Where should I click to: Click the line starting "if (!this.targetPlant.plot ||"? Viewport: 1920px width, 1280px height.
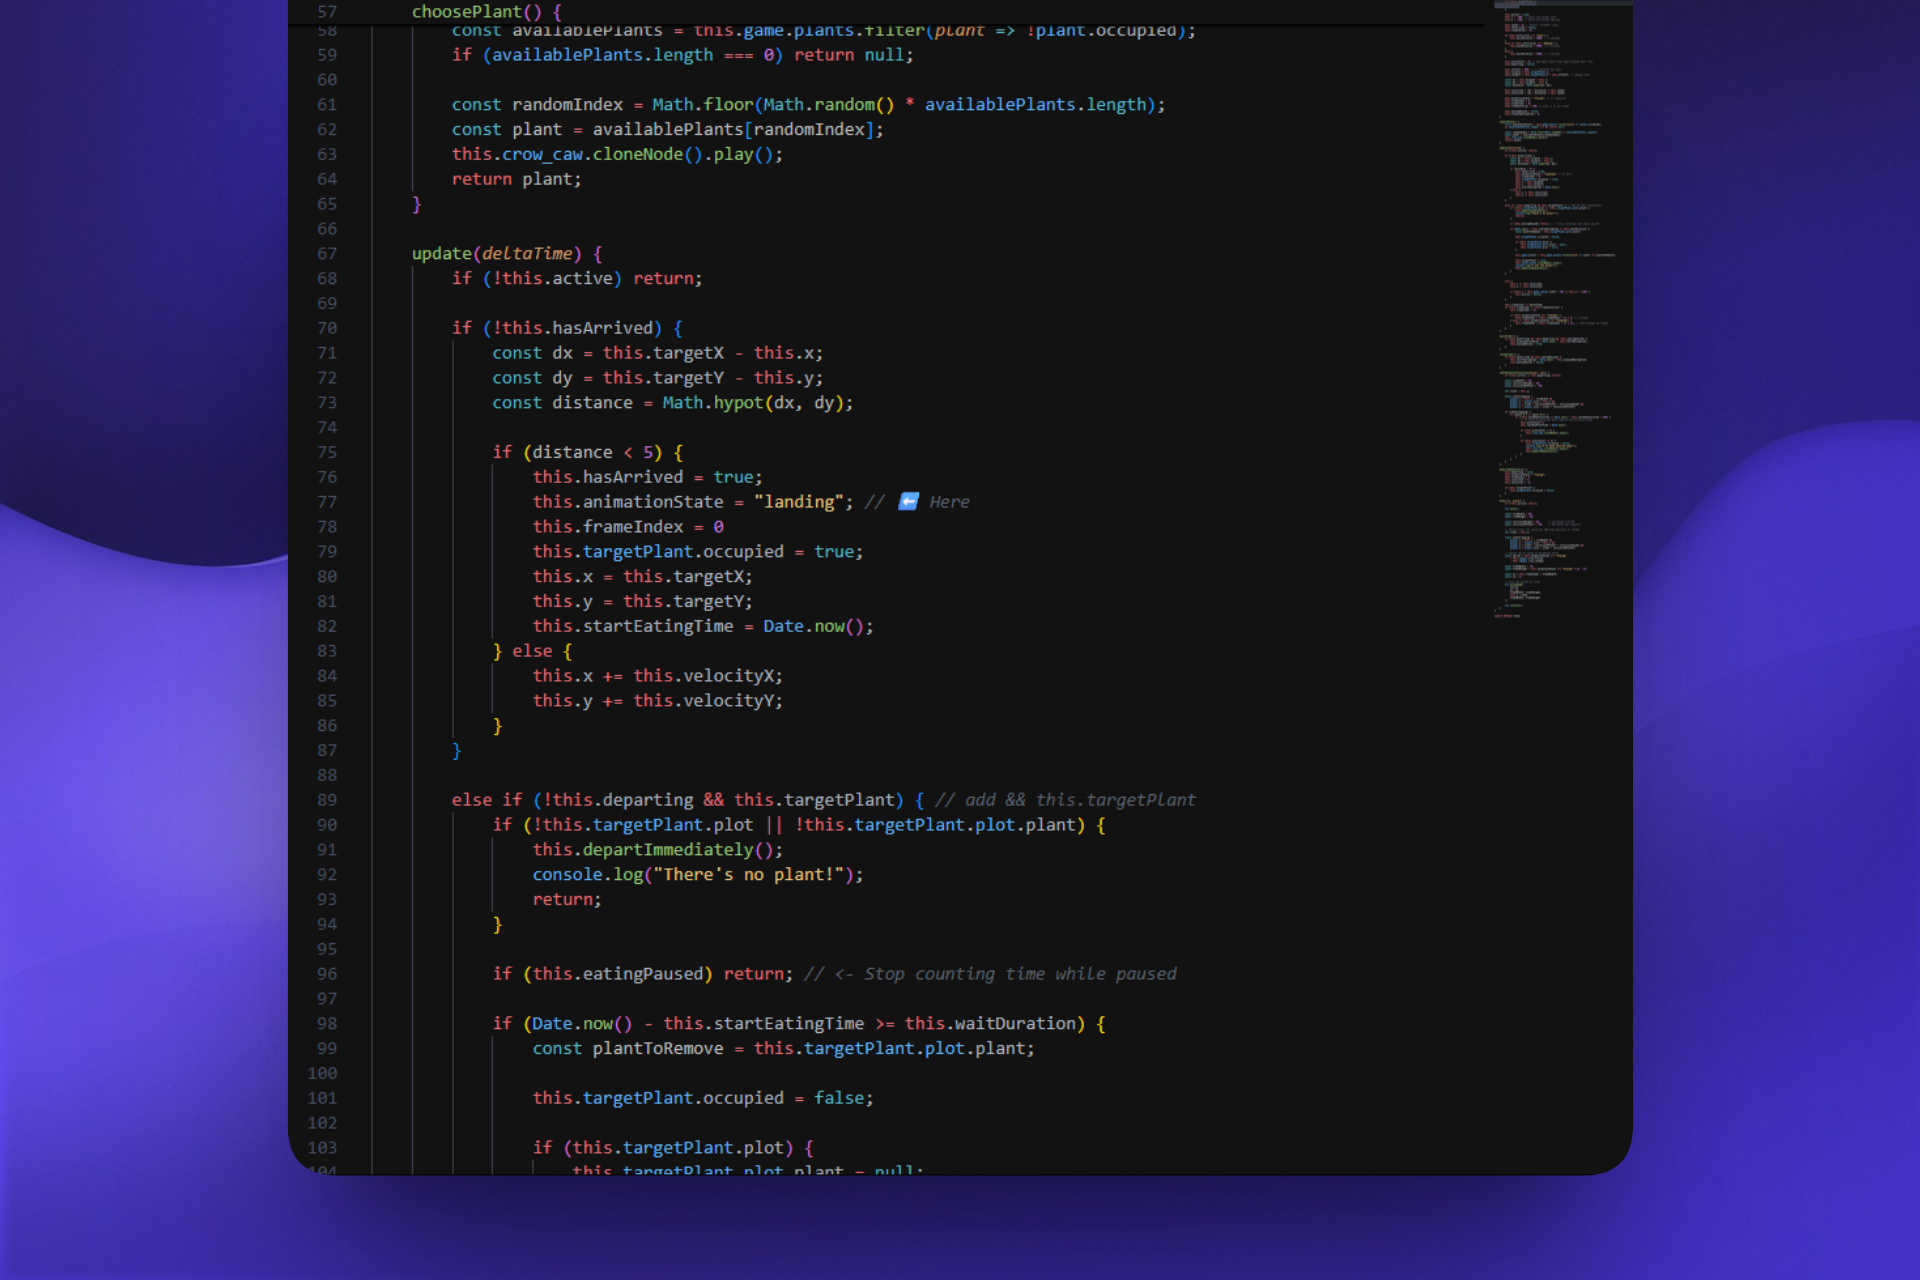(x=798, y=825)
